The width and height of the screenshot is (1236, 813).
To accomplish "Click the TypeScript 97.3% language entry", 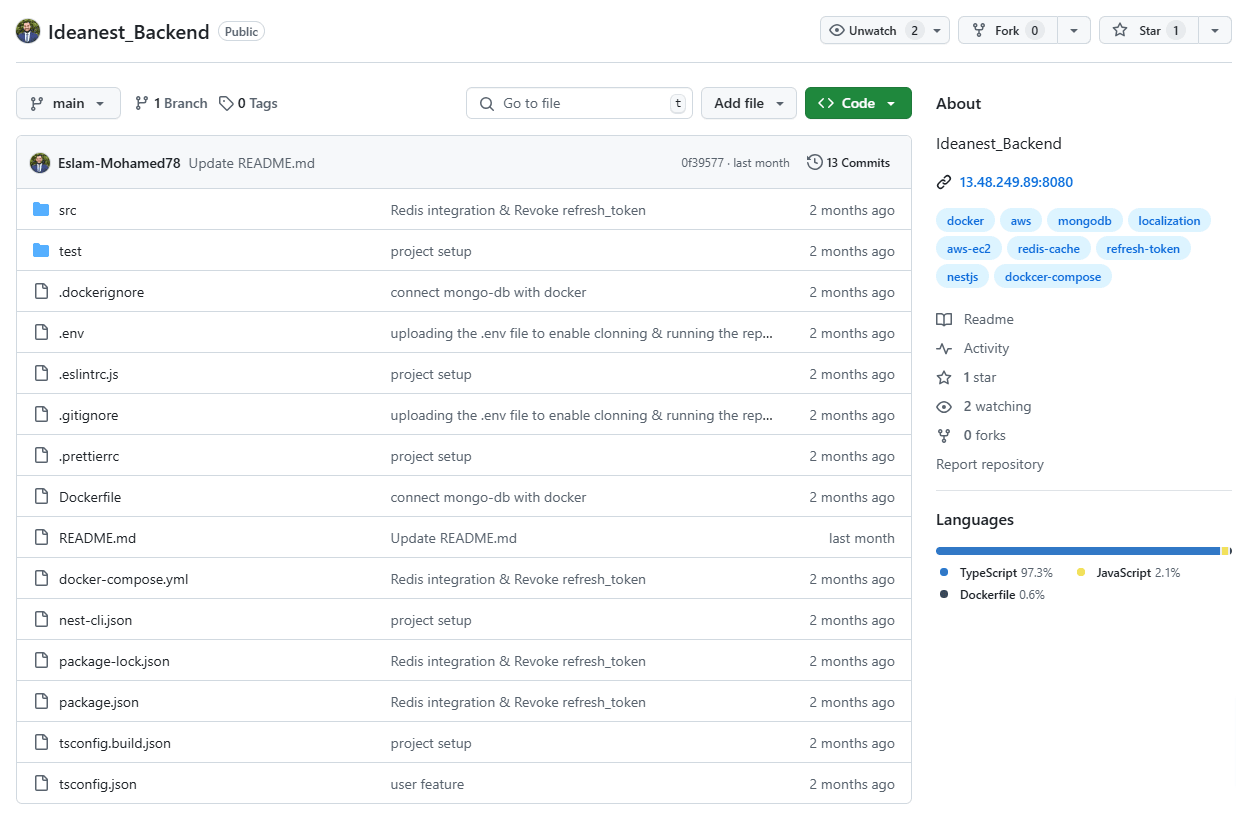I will tap(996, 573).
